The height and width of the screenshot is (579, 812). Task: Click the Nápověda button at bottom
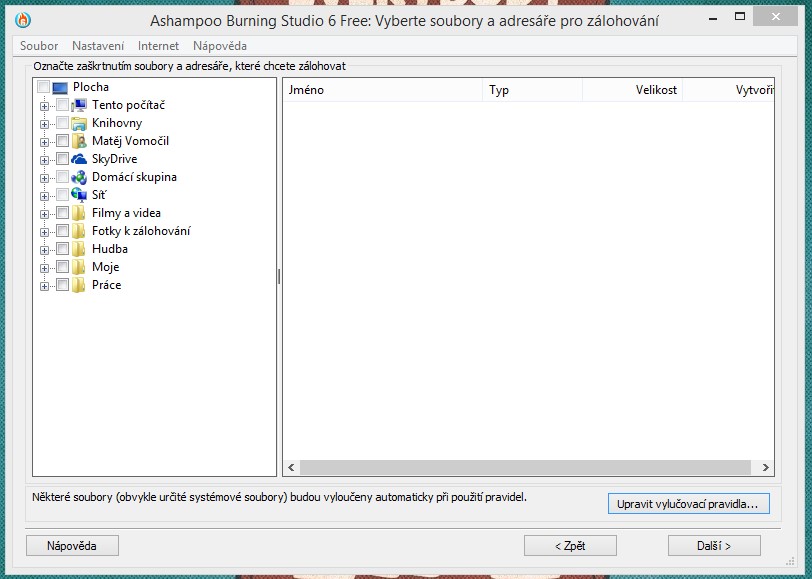(72, 545)
